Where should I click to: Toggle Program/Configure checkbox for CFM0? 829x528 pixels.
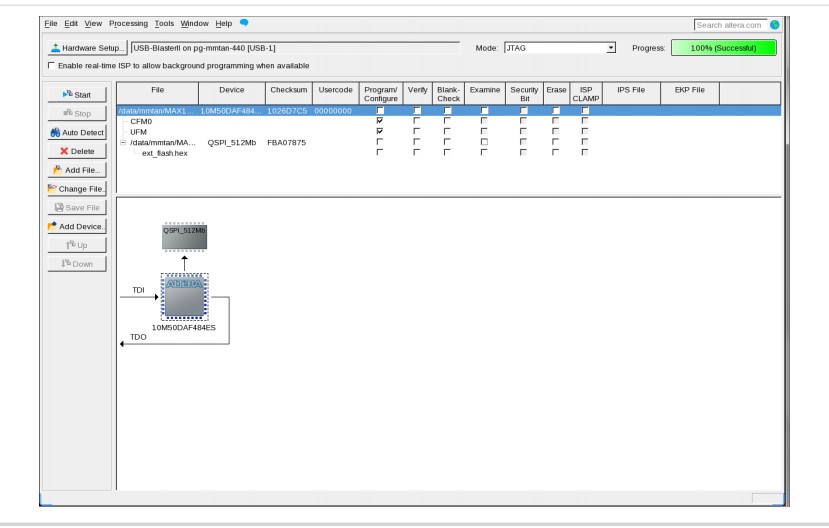click(x=378, y=121)
